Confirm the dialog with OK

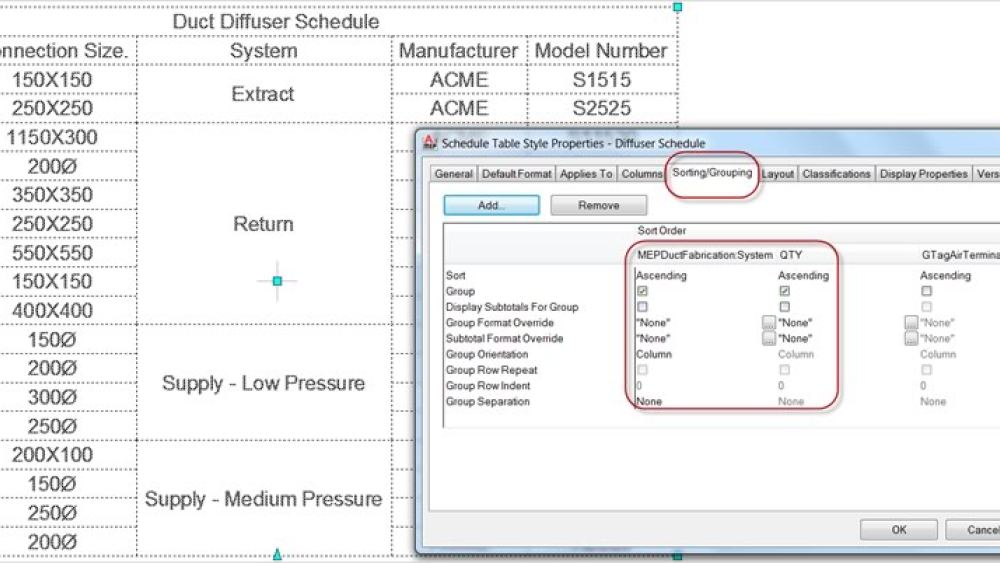(x=899, y=530)
